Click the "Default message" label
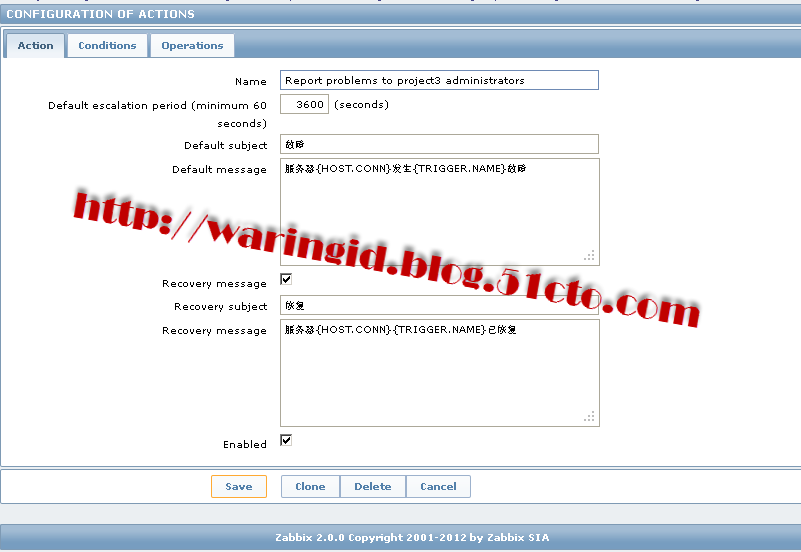Image resolution: width=801 pixels, height=552 pixels. 219,170
